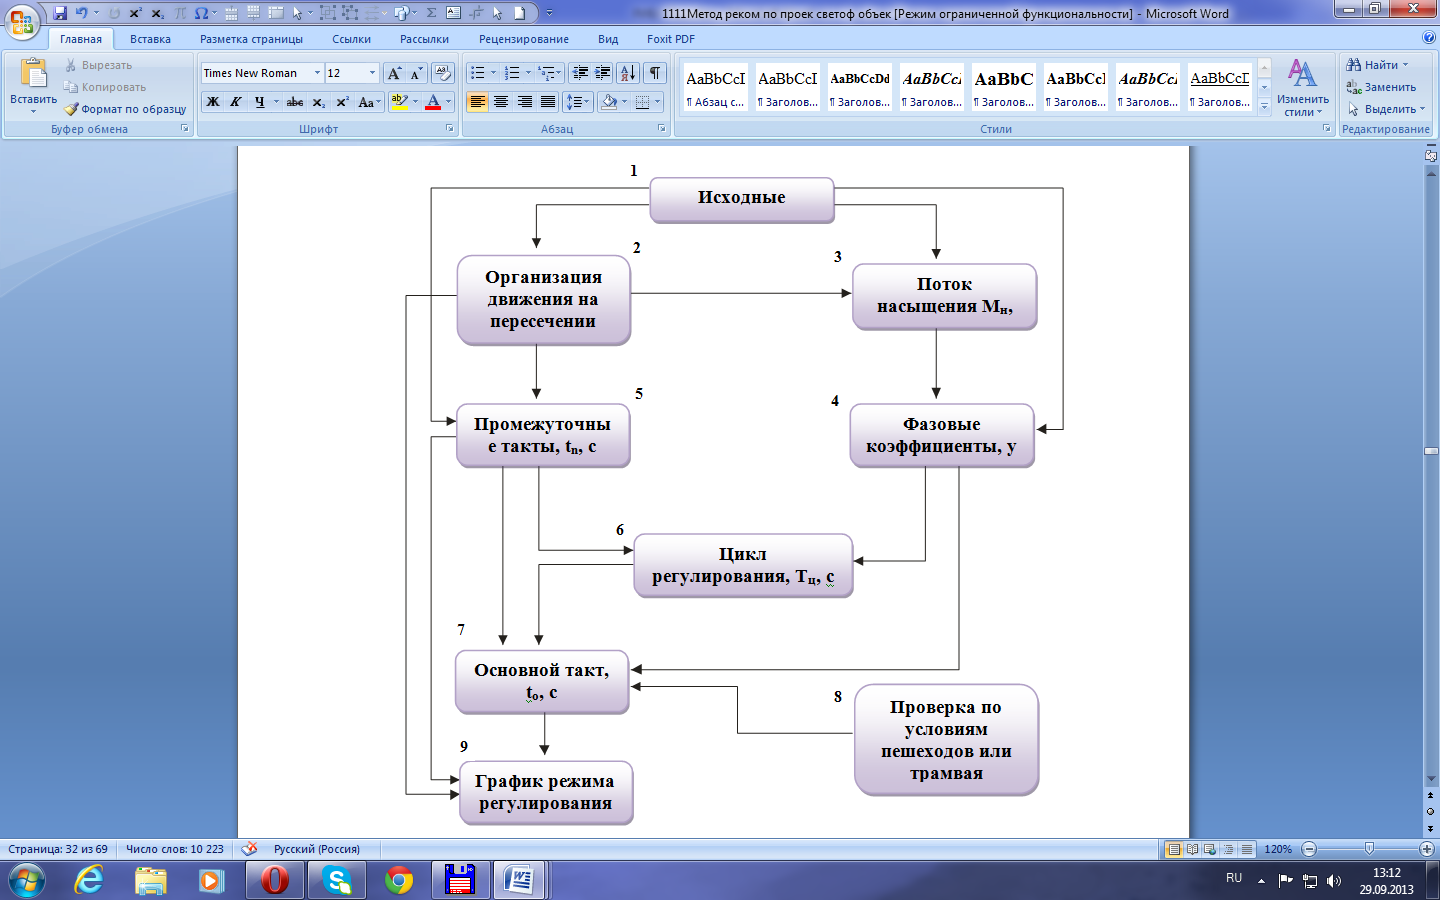Open Изменить стили change styles
The height and width of the screenshot is (900, 1440).
(x=1303, y=87)
